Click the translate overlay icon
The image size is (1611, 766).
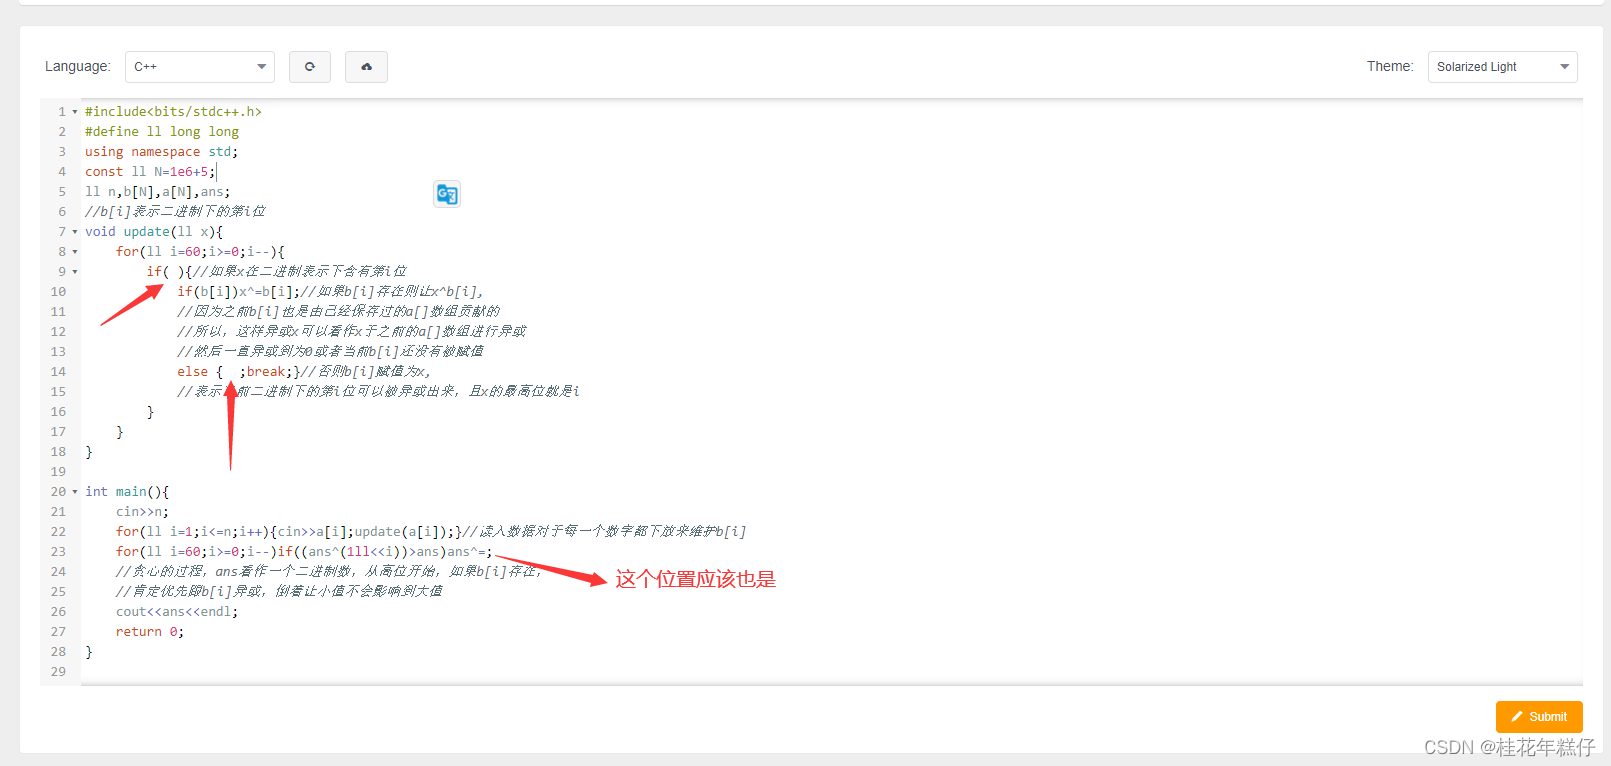point(447,194)
